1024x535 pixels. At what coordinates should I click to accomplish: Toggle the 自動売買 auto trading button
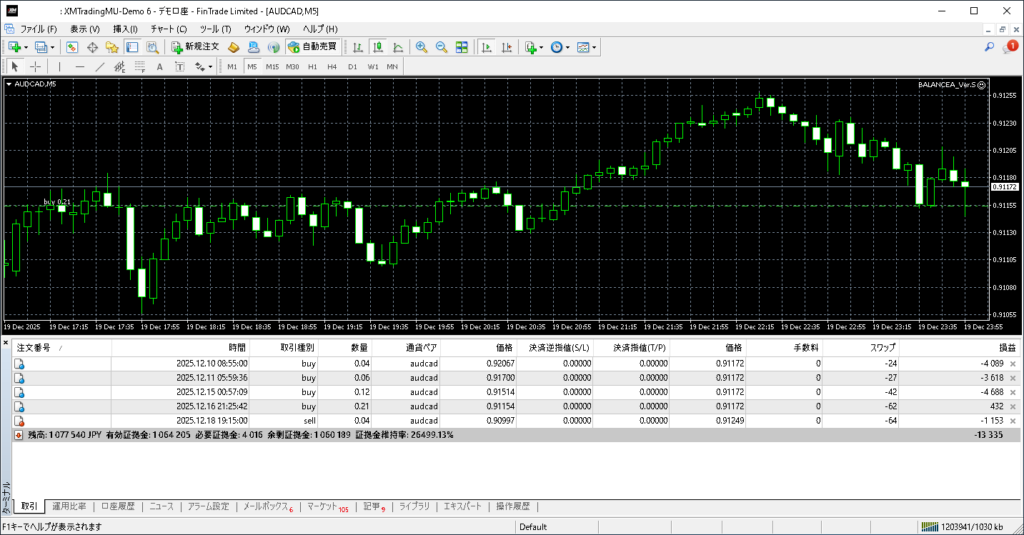click(x=312, y=47)
